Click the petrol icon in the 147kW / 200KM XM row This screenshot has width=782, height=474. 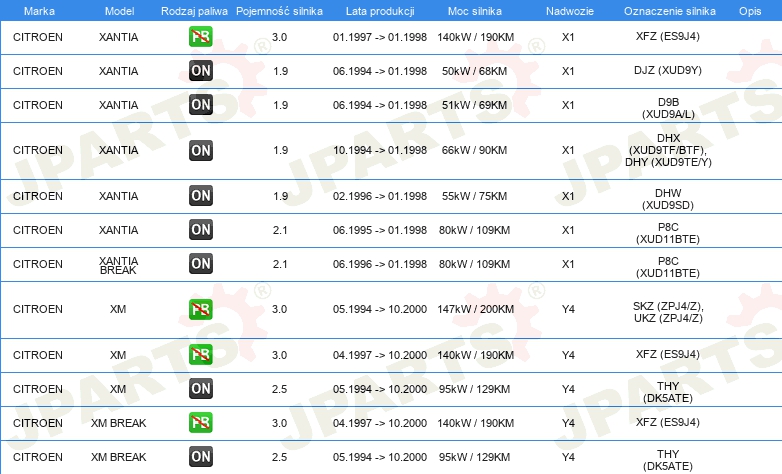pos(200,309)
